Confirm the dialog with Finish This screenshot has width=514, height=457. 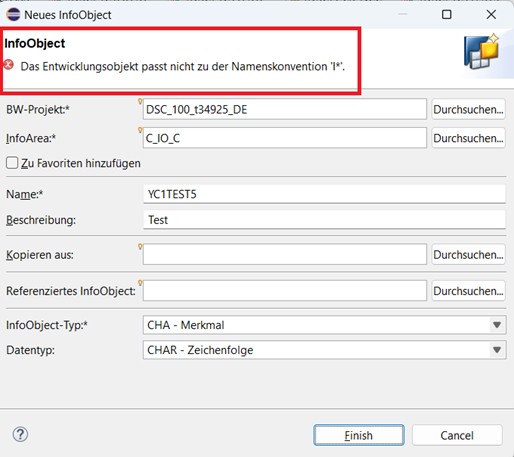point(359,435)
